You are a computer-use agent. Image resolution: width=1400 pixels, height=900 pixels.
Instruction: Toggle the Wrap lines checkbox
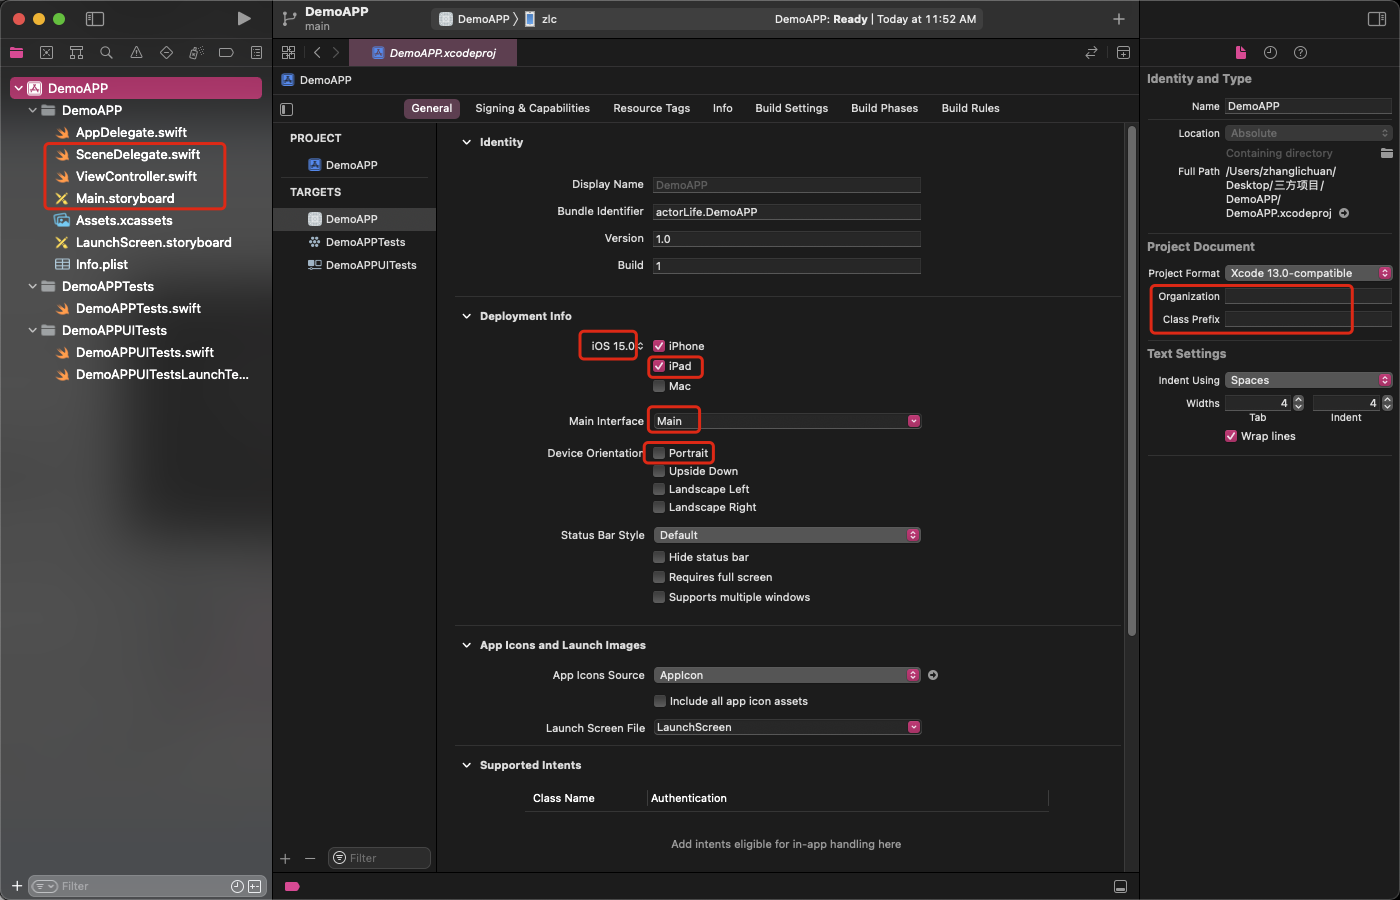(x=1231, y=436)
